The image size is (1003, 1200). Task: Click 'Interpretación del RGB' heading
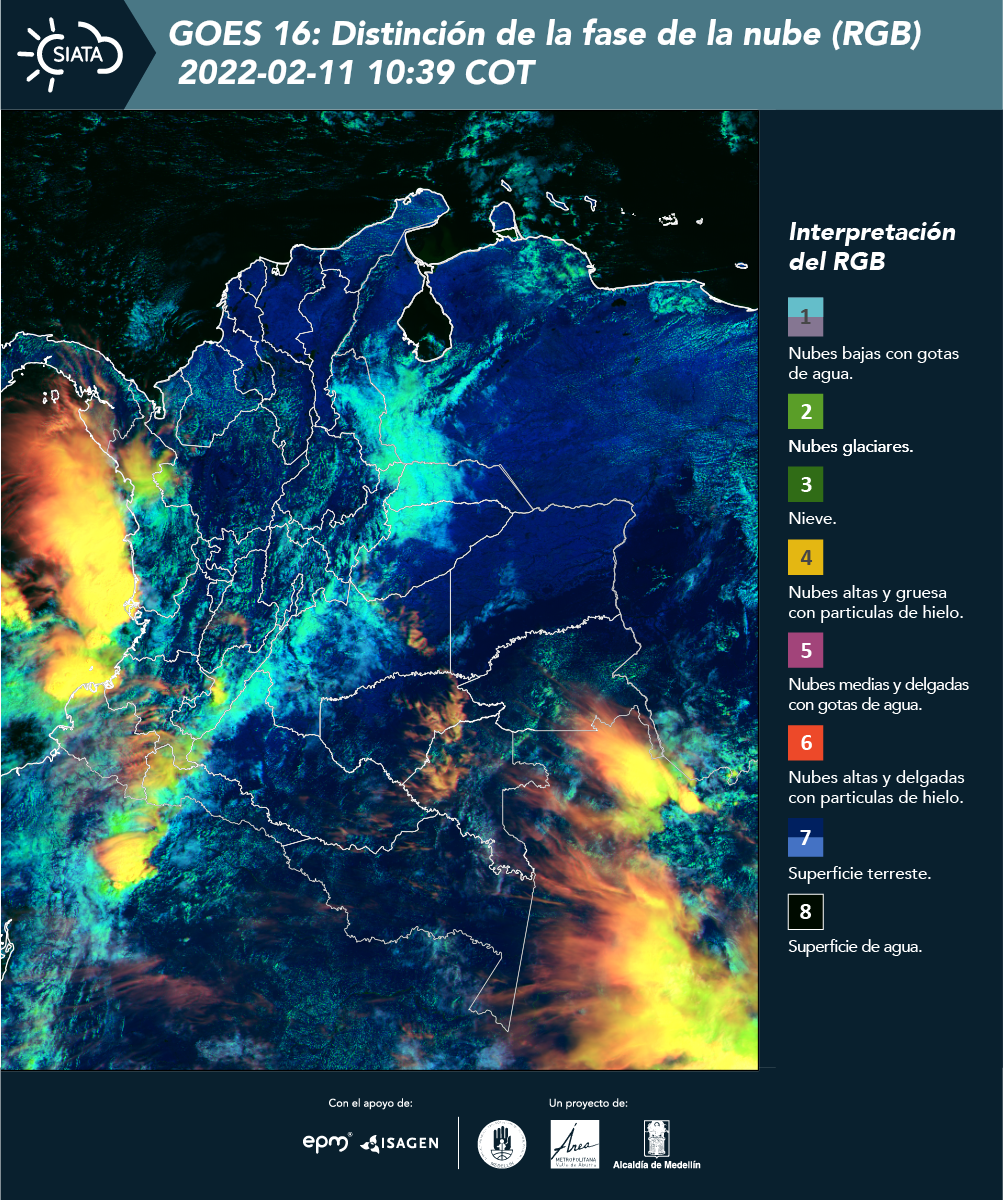point(872,247)
